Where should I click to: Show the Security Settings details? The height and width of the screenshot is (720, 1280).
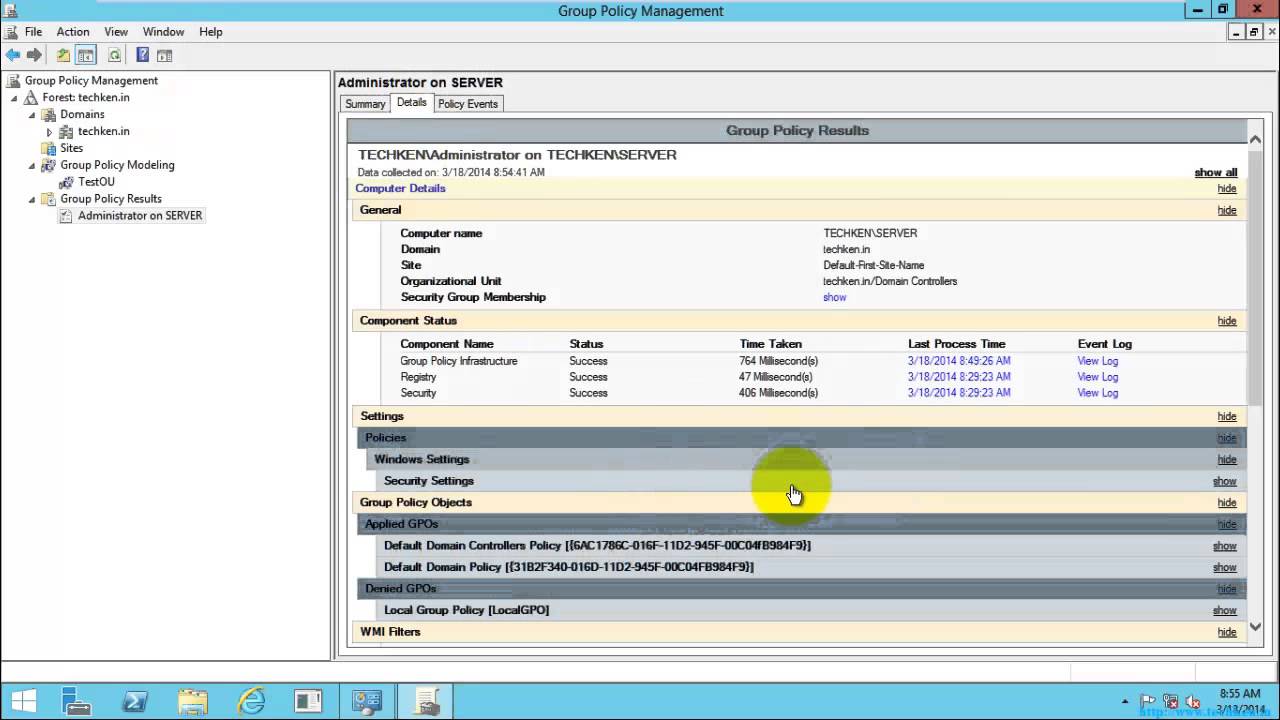(1225, 482)
